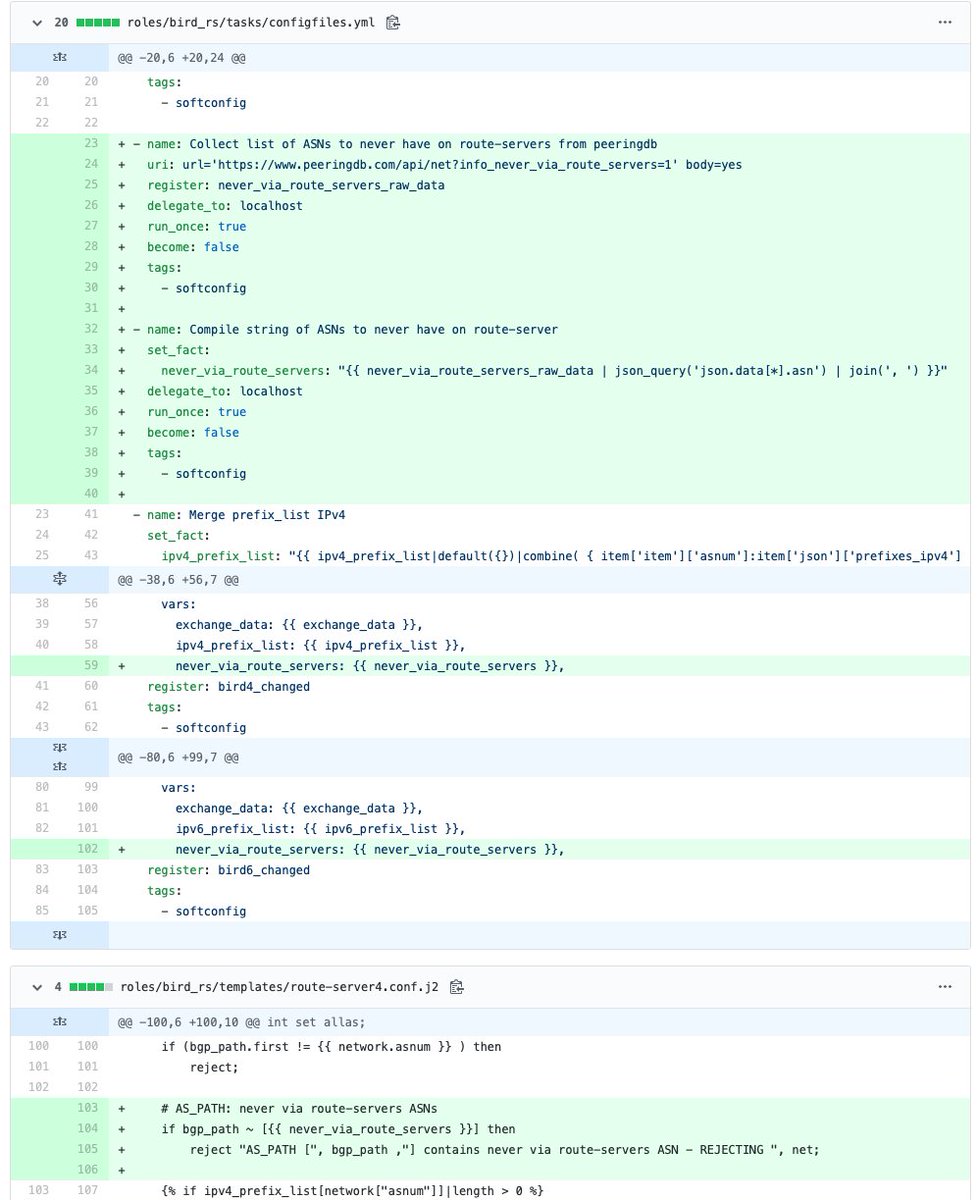Click the '{% if ipv4_prefix_list[network' template line

coord(352,1190)
